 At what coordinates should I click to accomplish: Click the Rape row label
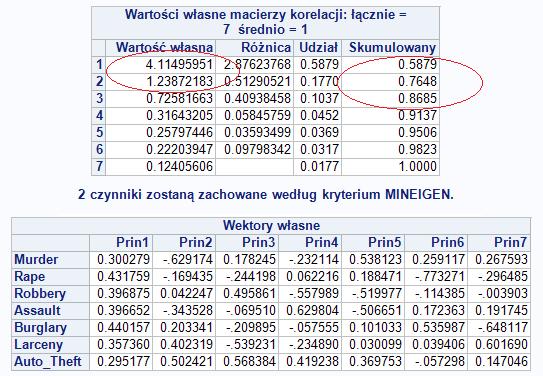(29, 277)
